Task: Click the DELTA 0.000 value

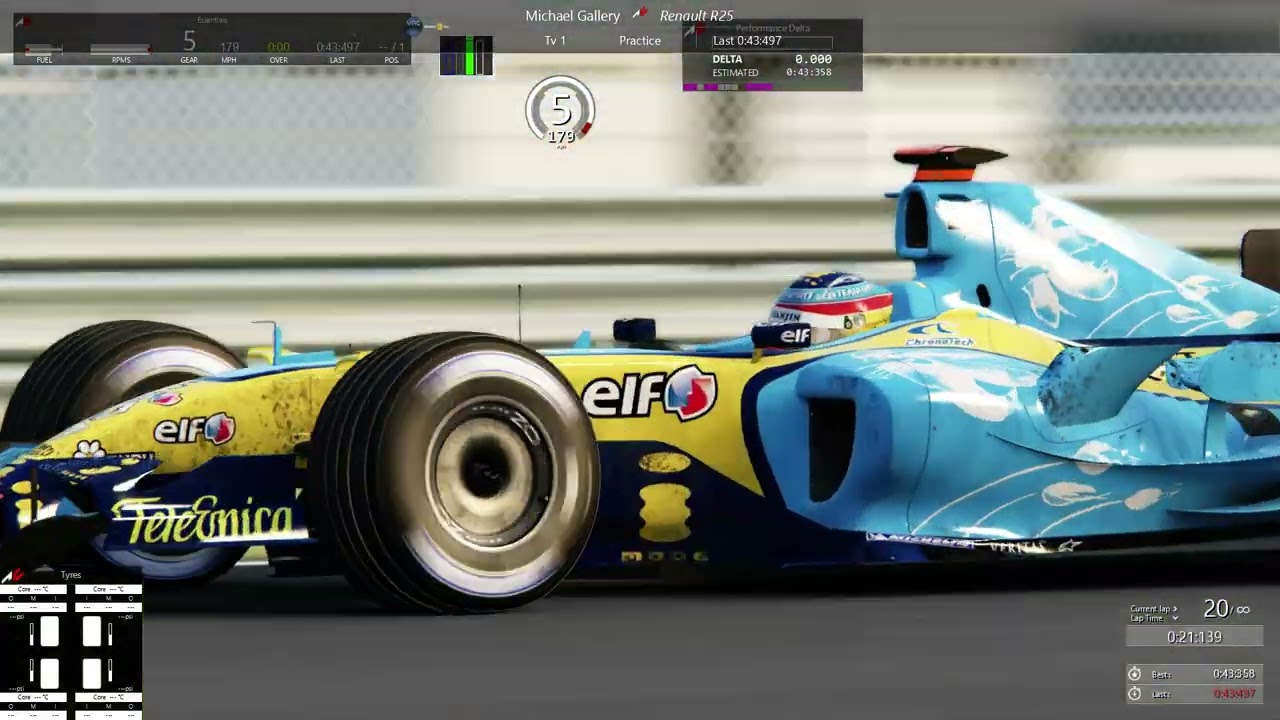Action: click(813, 59)
